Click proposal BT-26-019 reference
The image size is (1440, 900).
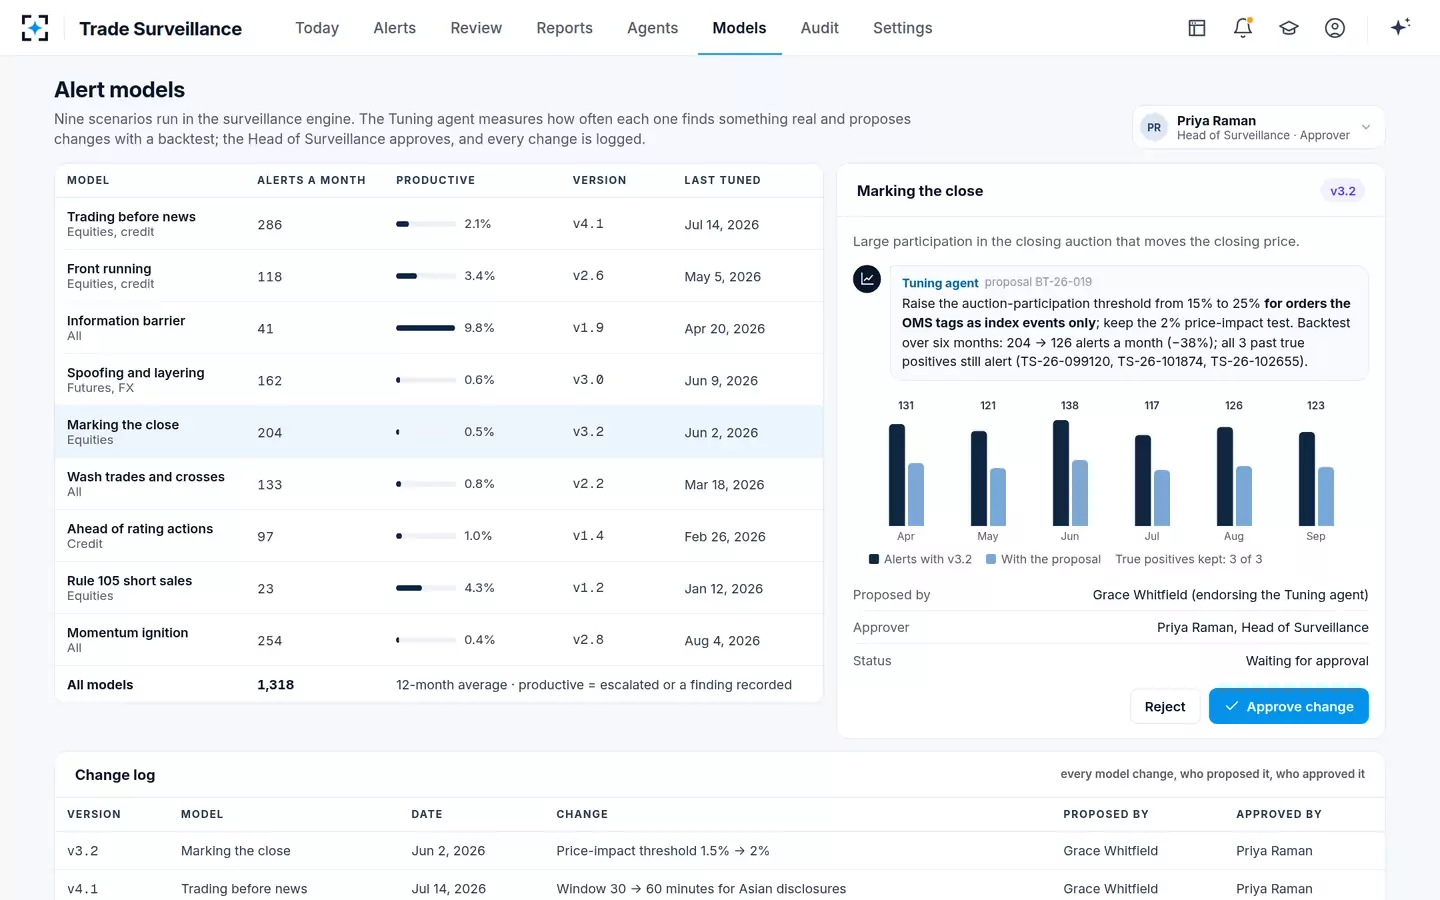coord(1038,282)
